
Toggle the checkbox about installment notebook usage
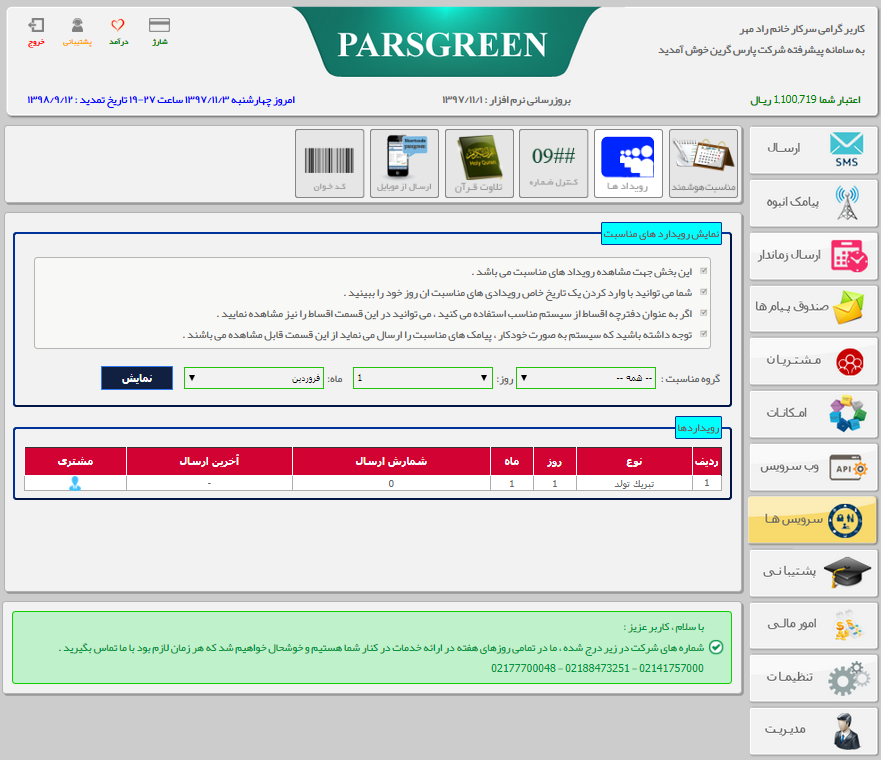(704, 313)
